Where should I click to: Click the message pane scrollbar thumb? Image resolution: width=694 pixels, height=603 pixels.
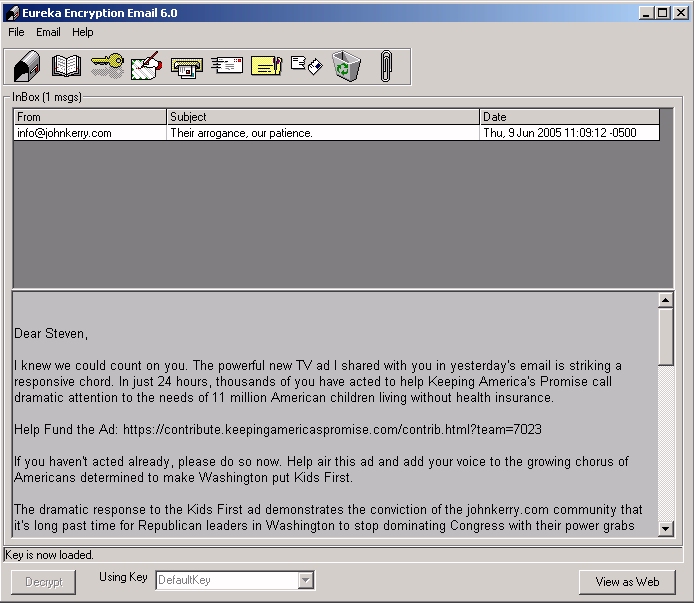[x=666, y=337]
